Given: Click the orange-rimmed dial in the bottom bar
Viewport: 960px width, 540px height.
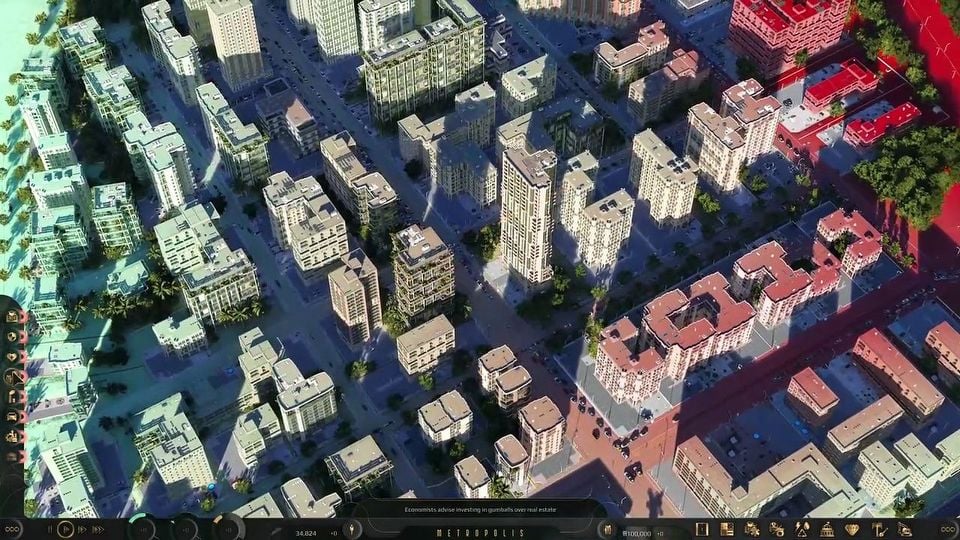Looking at the screenshot, I should 228,529.
